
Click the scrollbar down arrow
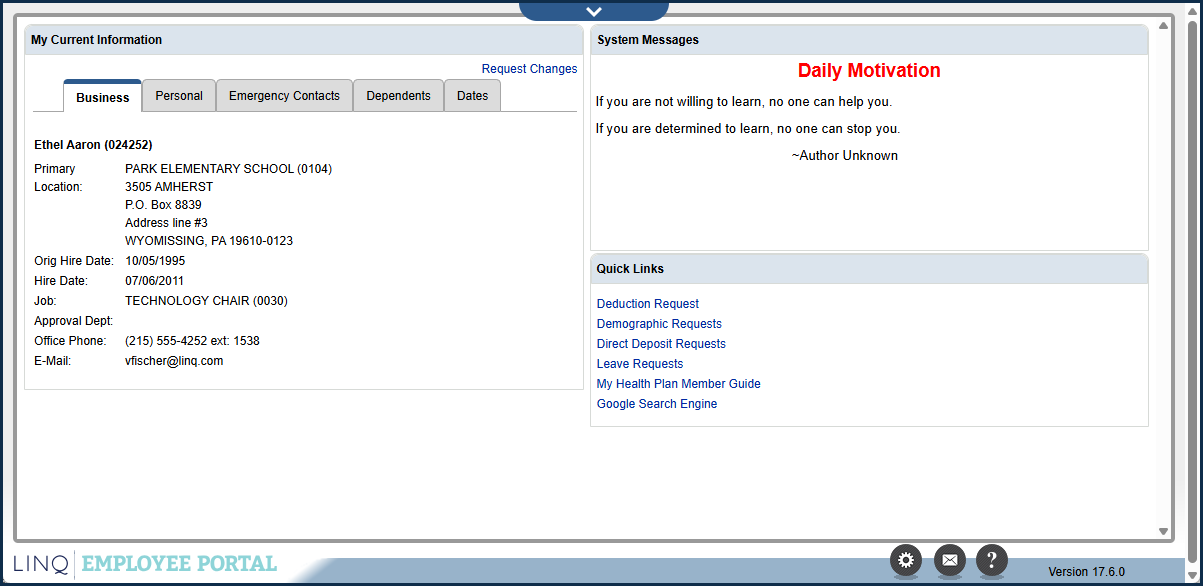pyautogui.click(x=1163, y=531)
